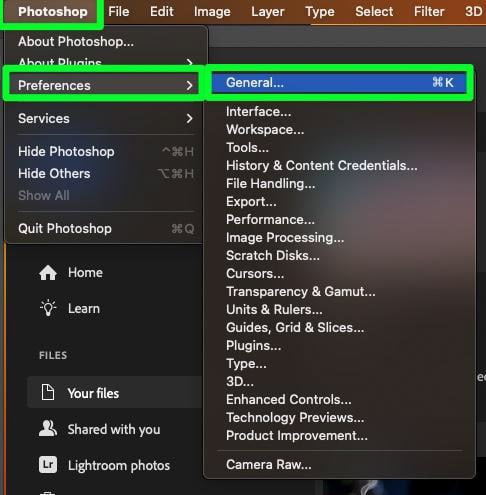This screenshot has height=495, width=486.
Task: Open Shared with you
Action: [x=115, y=429]
